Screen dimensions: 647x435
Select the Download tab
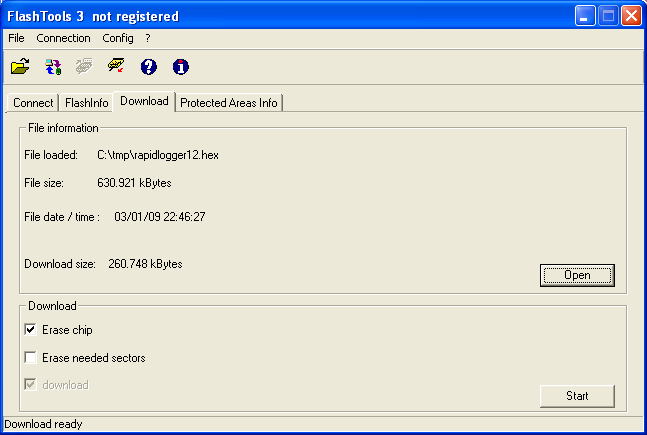pos(144,101)
